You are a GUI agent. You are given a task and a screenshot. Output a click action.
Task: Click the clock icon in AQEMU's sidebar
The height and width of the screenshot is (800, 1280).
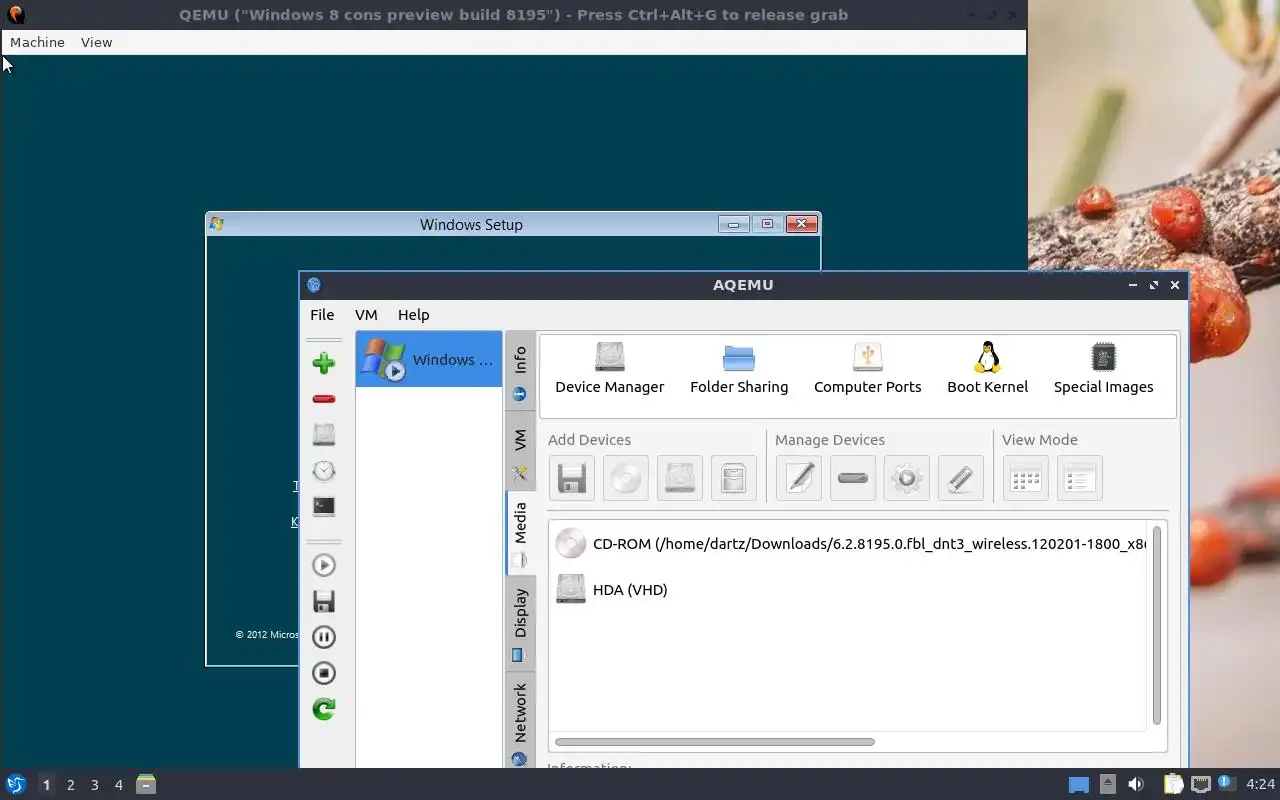(x=323, y=470)
